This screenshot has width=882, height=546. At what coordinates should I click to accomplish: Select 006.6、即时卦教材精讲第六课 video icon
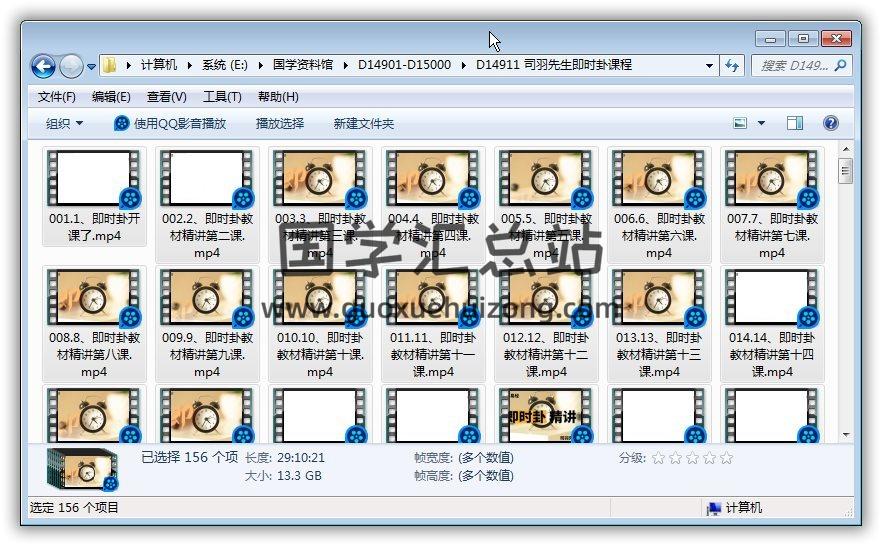(x=659, y=178)
